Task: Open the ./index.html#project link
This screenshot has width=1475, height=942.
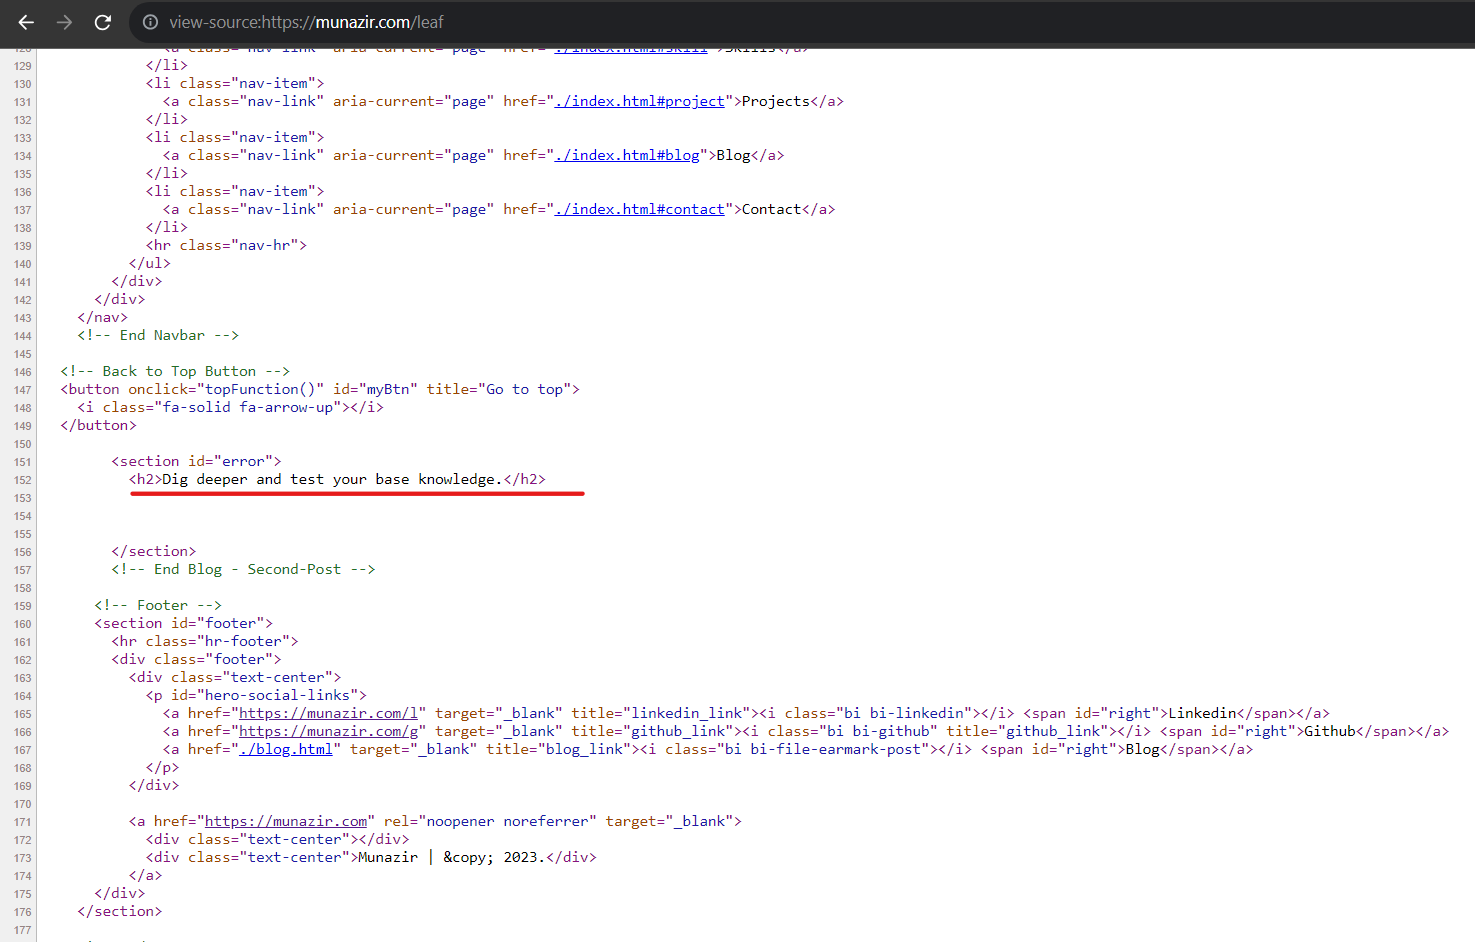Action: [640, 100]
